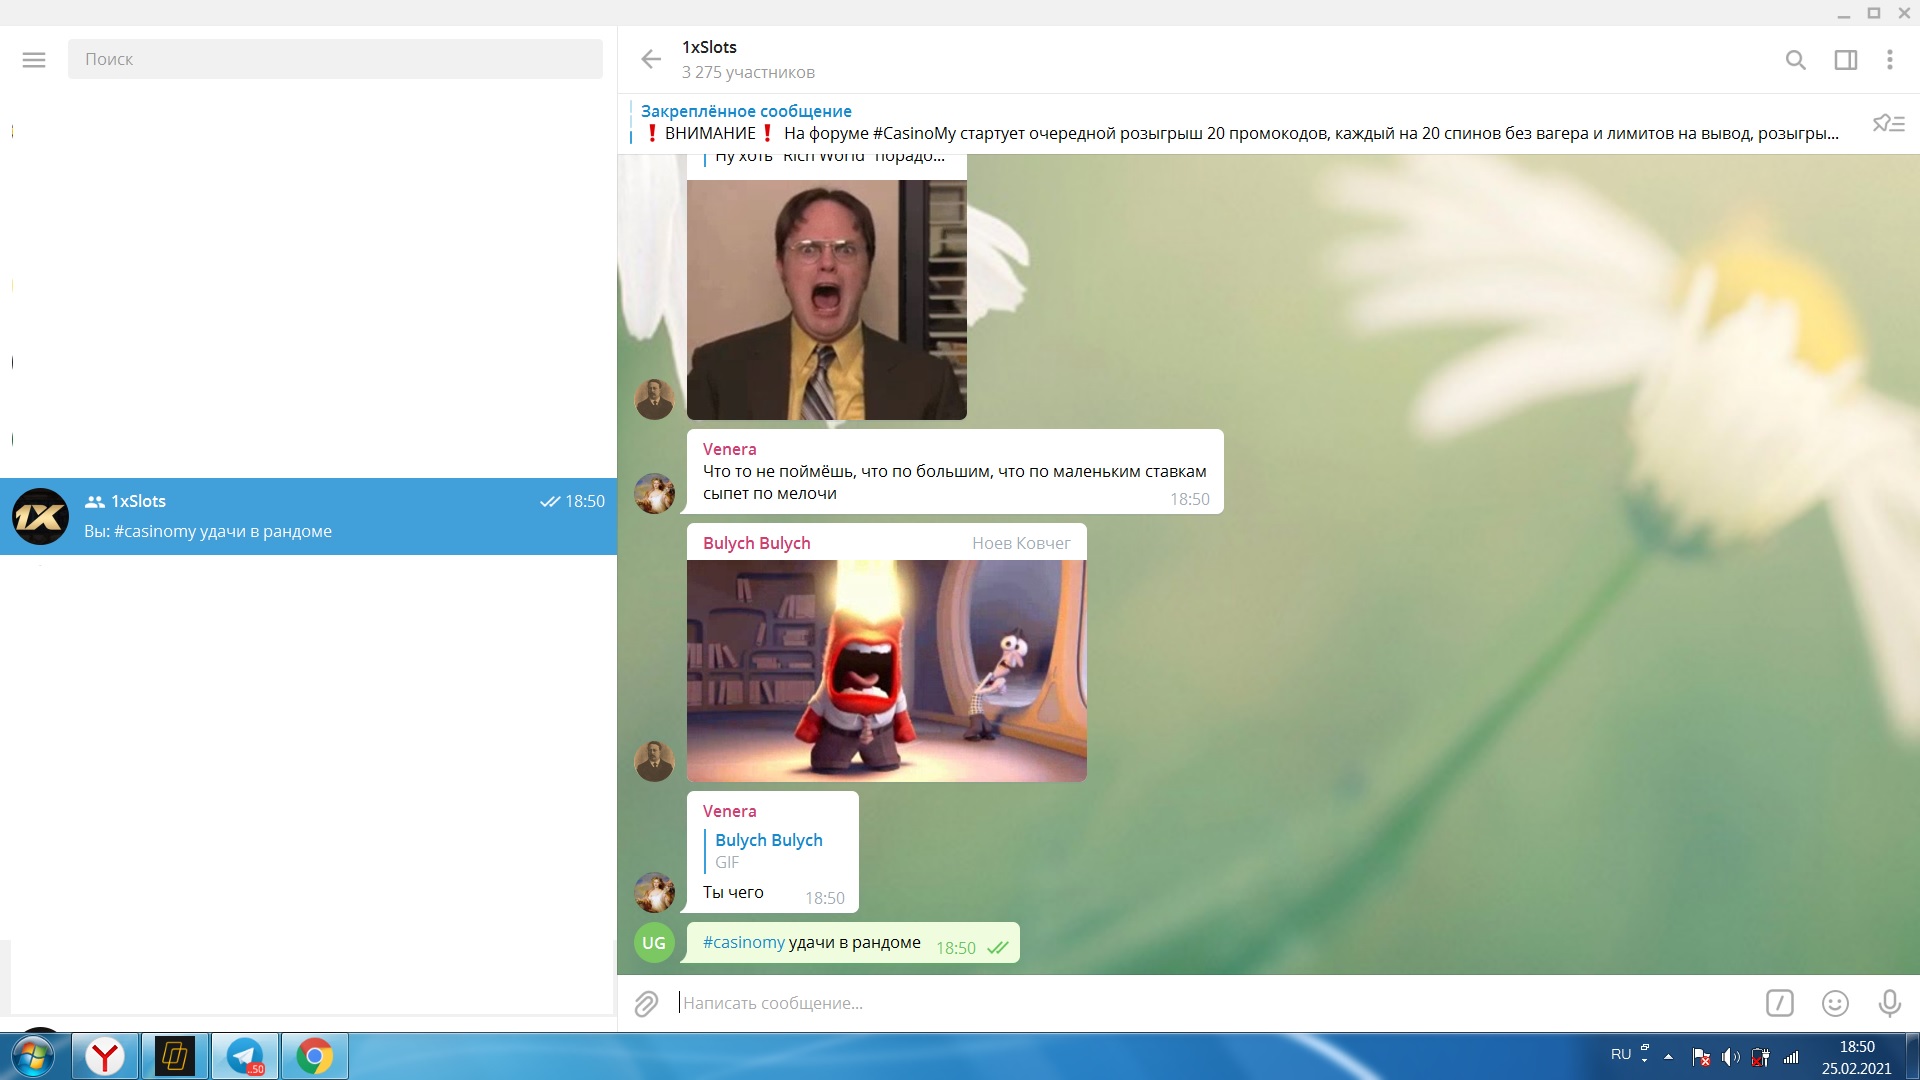
Task: Click Bulych Bulych reply quote in Venera's message
Action: click(x=768, y=850)
